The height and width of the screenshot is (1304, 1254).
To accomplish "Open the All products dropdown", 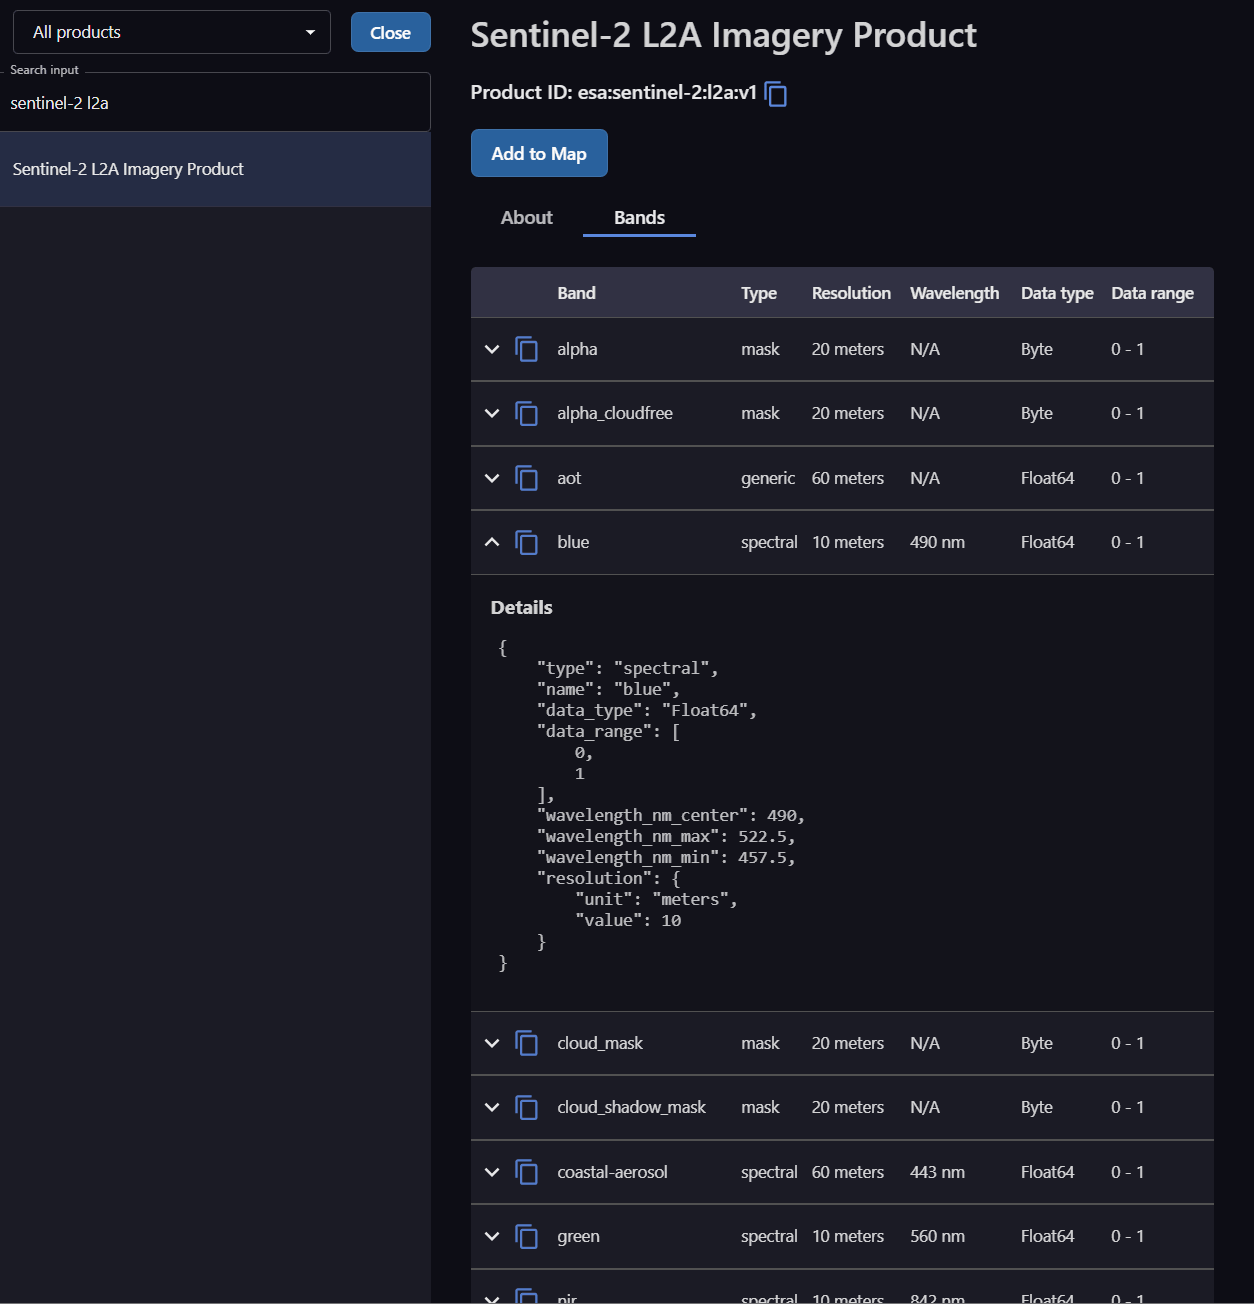I will click(x=172, y=32).
